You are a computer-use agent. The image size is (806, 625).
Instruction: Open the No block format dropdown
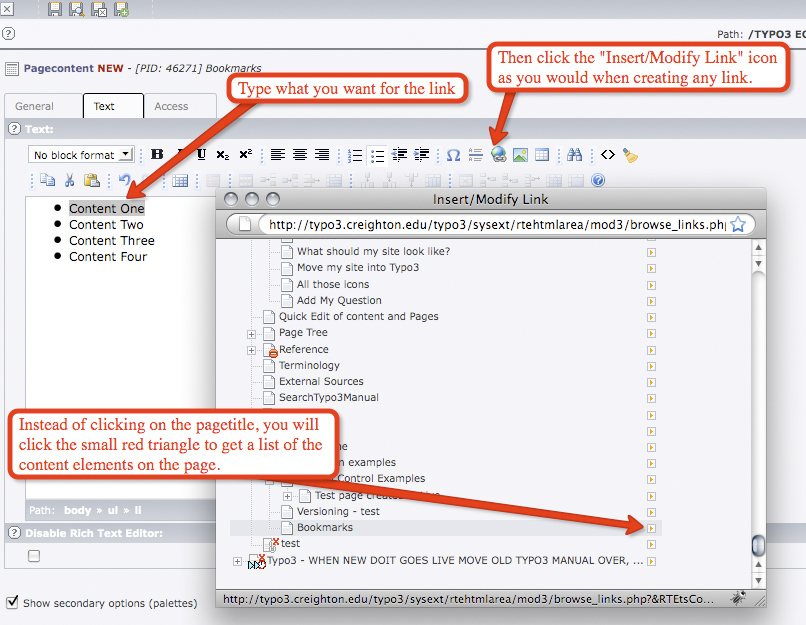[x=83, y=155]
